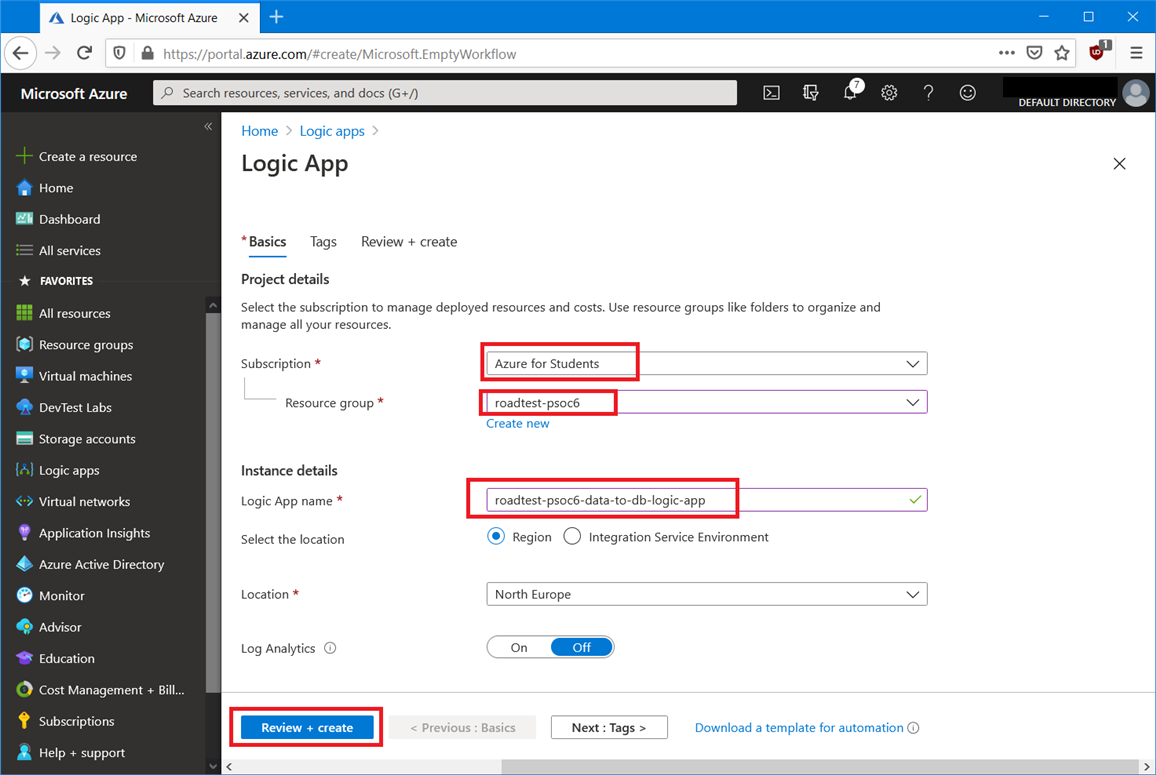This screenshot has width=1156, height=775.
Task: Switch to Review + create tab
Action: tap(409, 242)
